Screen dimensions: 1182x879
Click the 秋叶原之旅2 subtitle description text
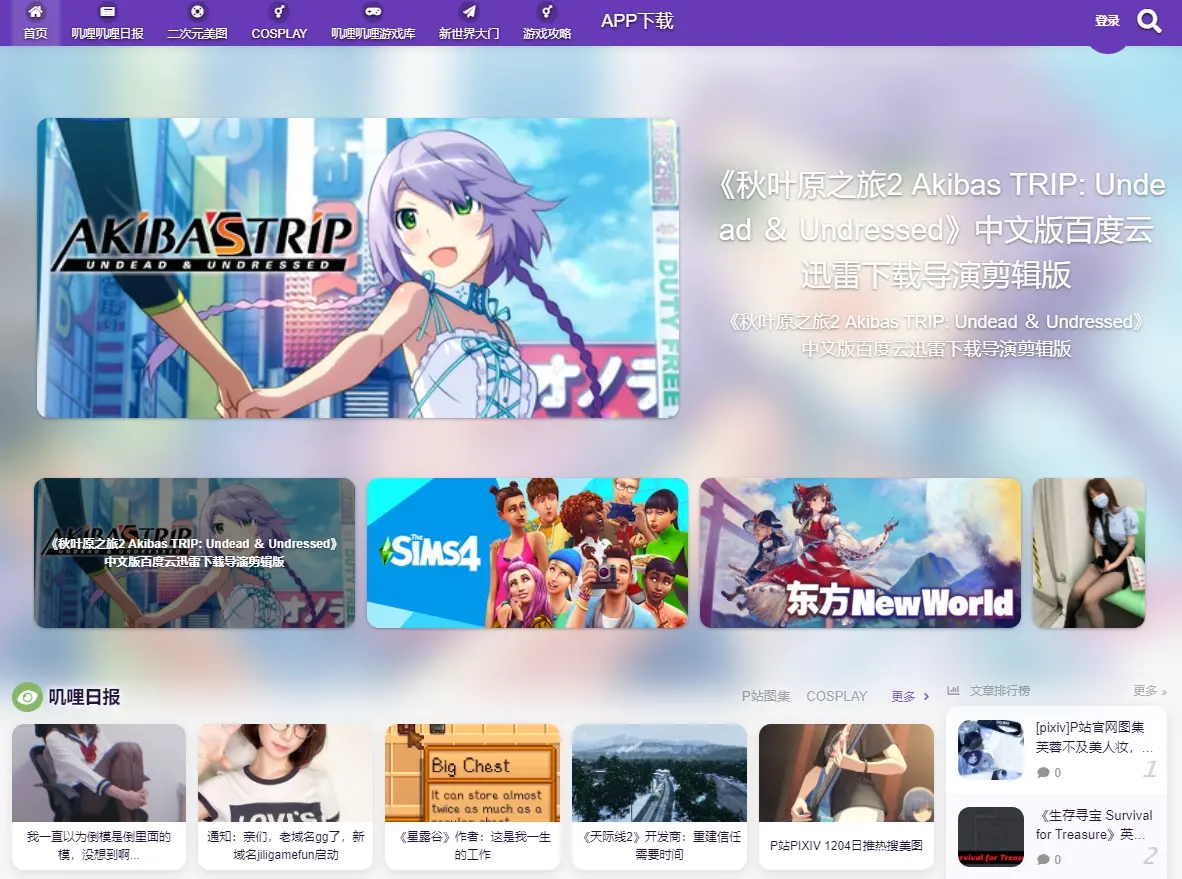[935, 335]
